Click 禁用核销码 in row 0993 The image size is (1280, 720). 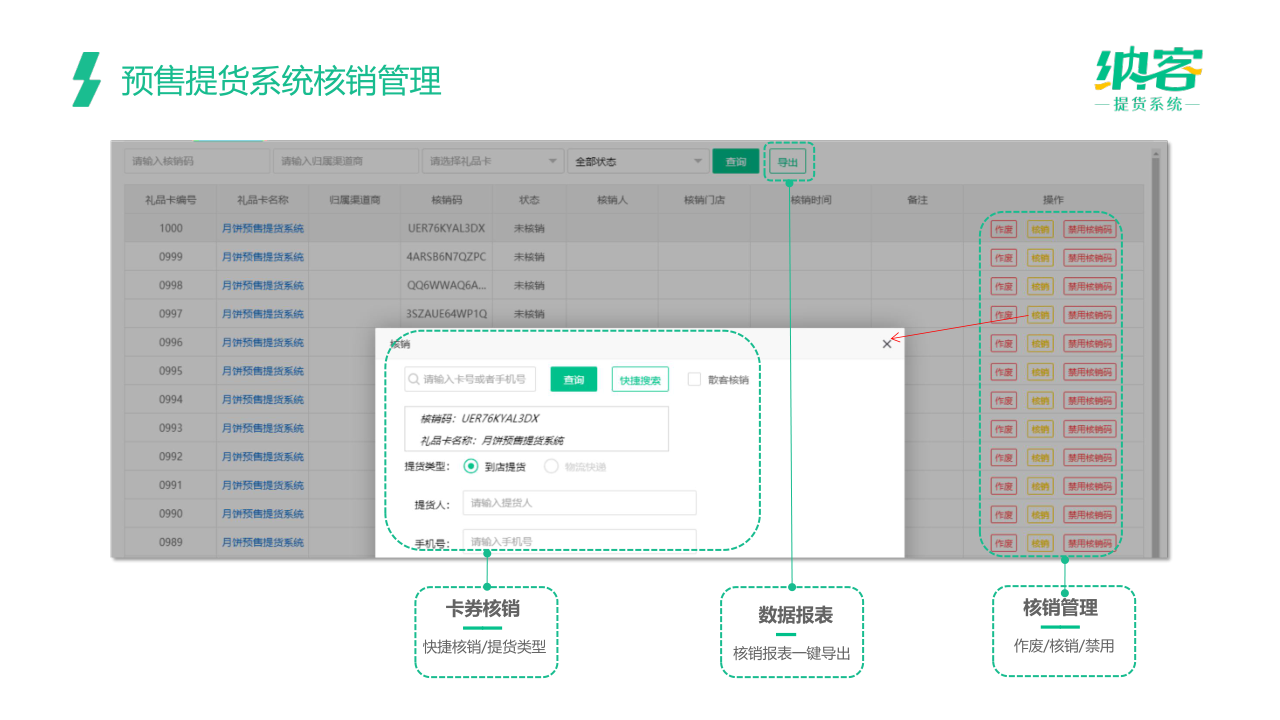tap(1089, 428)
